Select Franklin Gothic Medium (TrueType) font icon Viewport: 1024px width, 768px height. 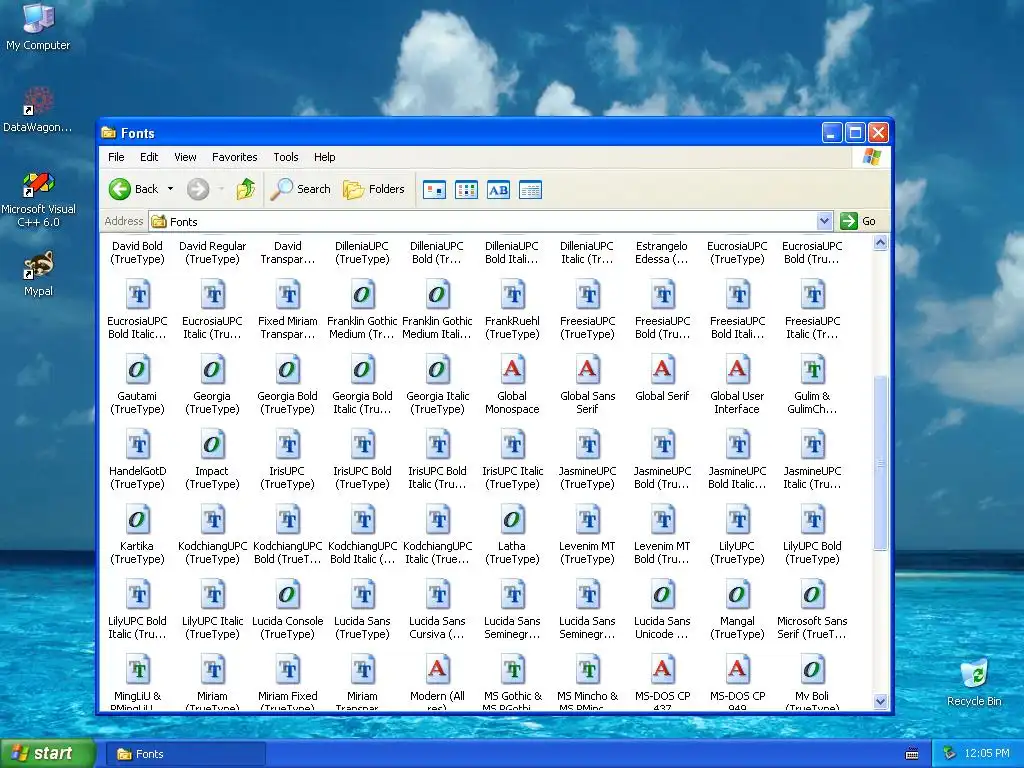[362, 295]
